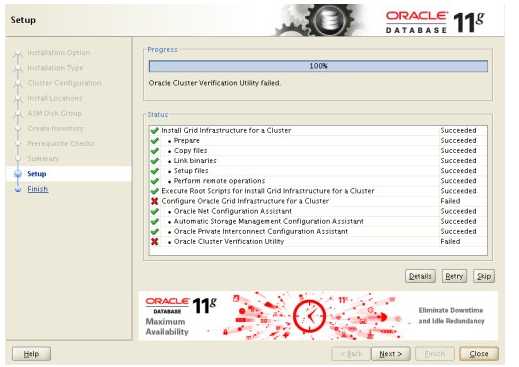Click the Close button
This screenshot has height=367, width=519.
point(479,354)
